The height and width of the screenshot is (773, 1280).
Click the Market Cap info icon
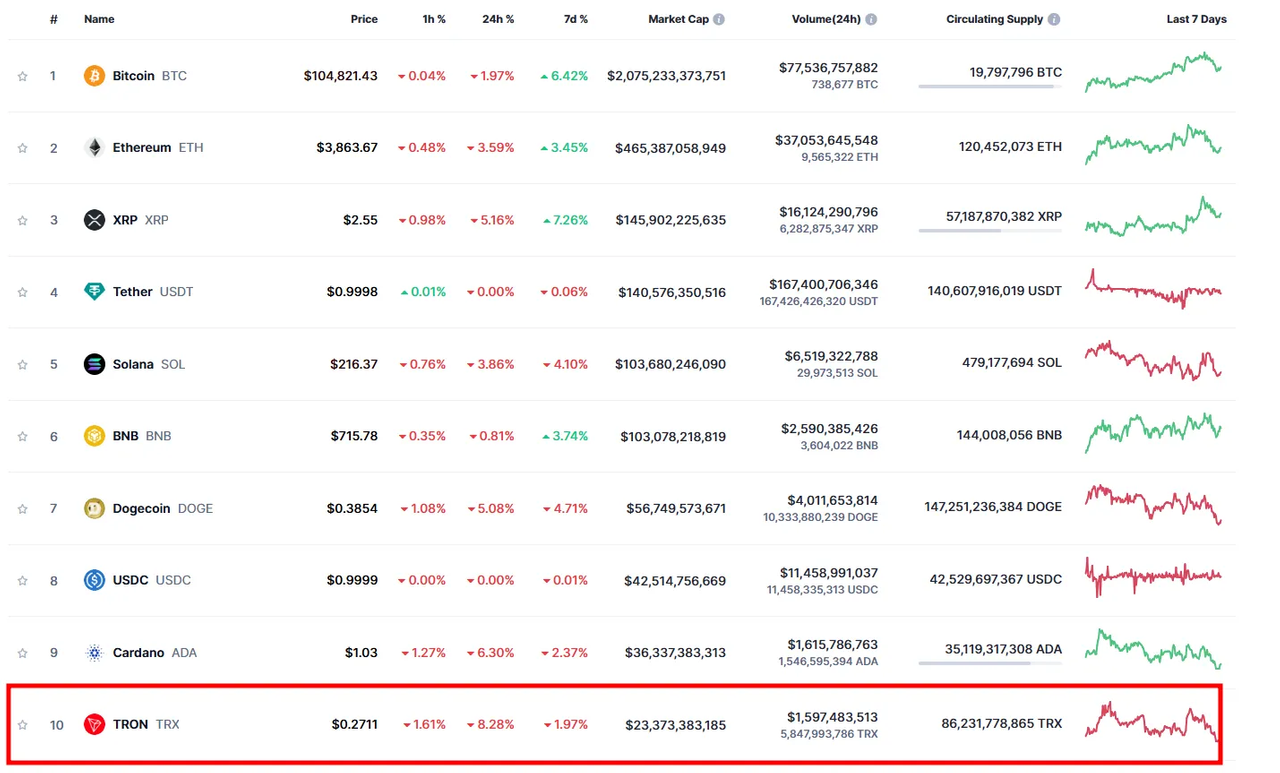[x=719, y=19]
